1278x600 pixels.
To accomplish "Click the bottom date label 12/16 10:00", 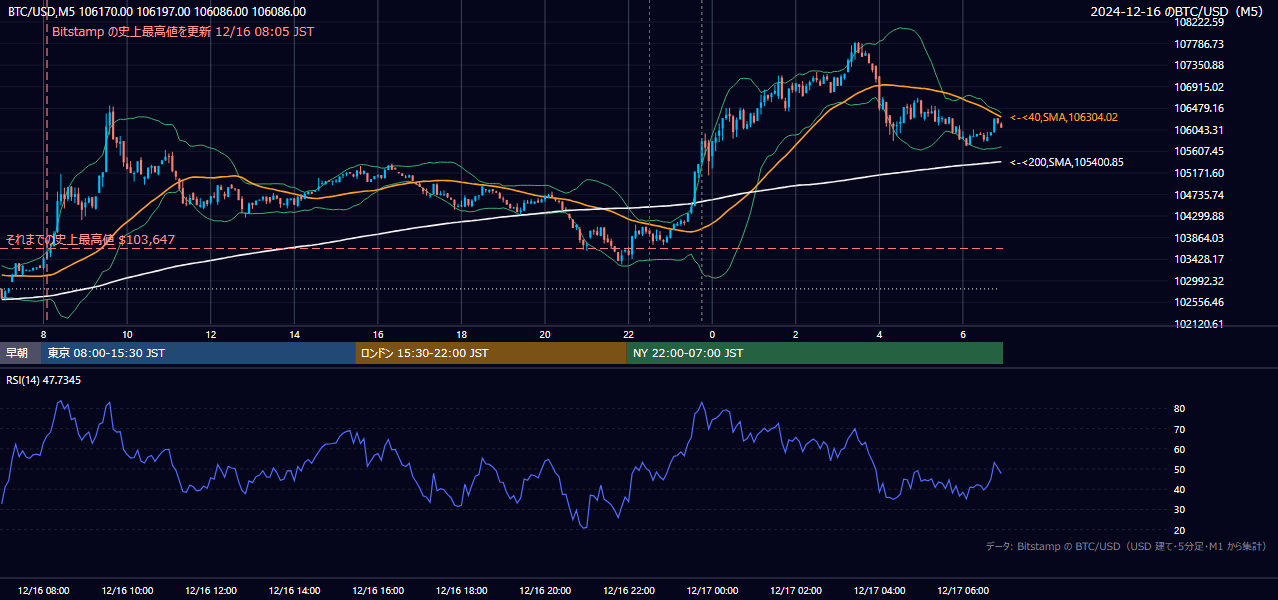I will click(128, 591).
